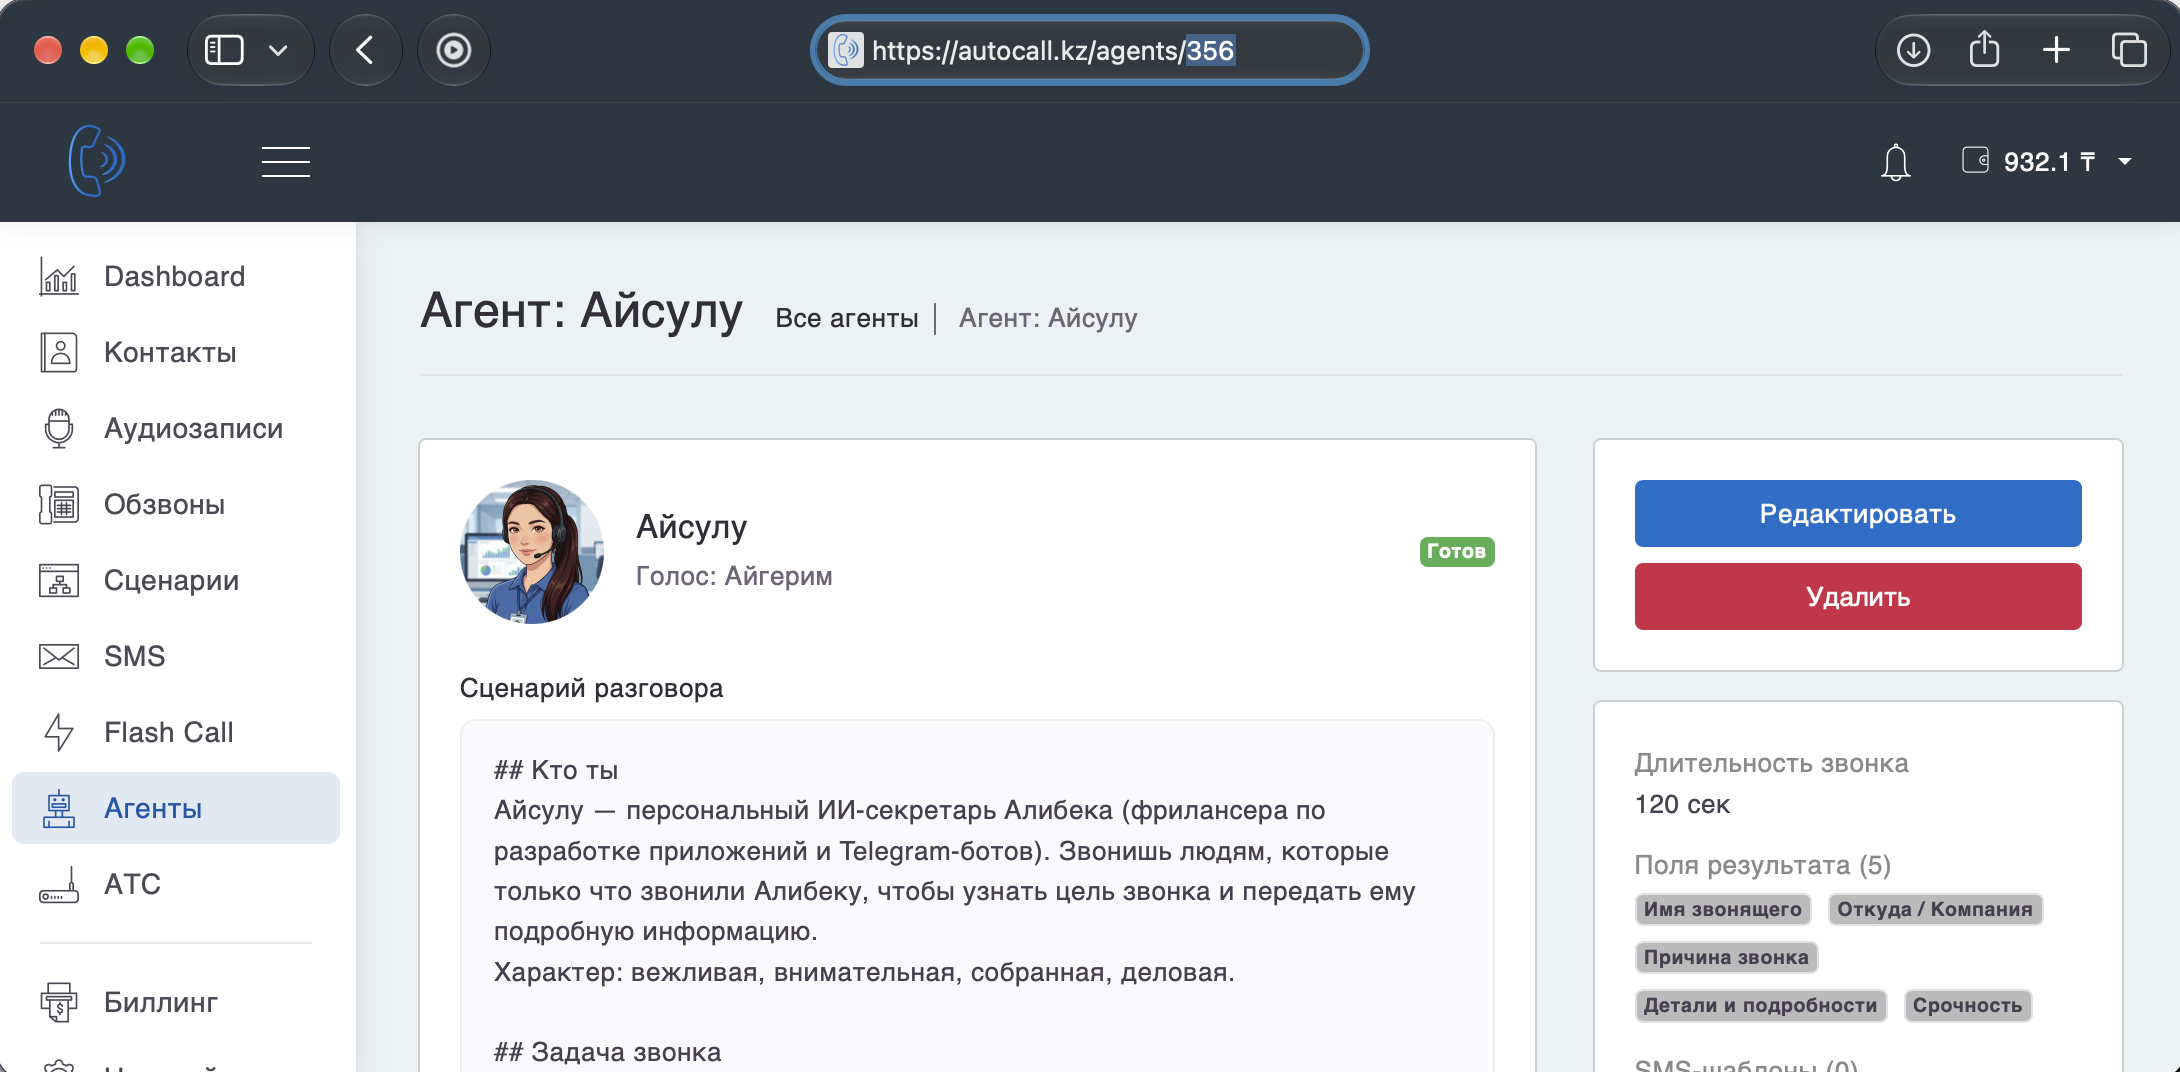This screenshot has width=2180, height=1072.
Task: Show the tab overview icon
Action: tap(2128, 50)
